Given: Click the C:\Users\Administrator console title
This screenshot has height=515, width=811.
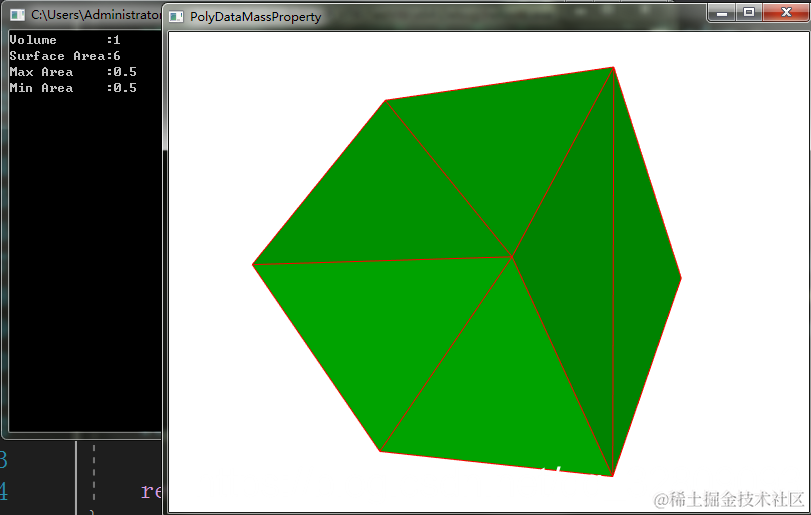Looking at the screenshot, I should point(96,15).
